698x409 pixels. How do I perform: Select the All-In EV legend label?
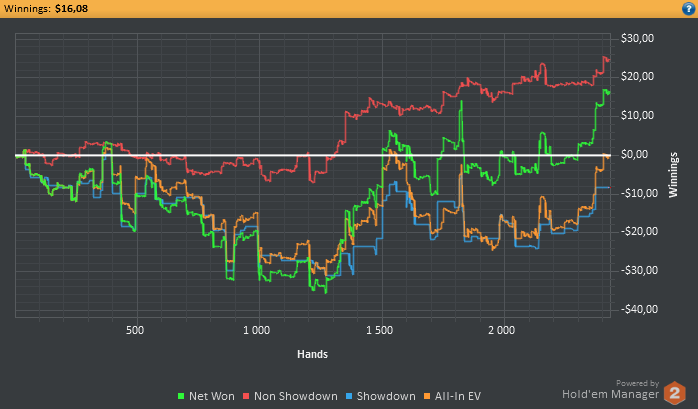(x=458, y=396)
